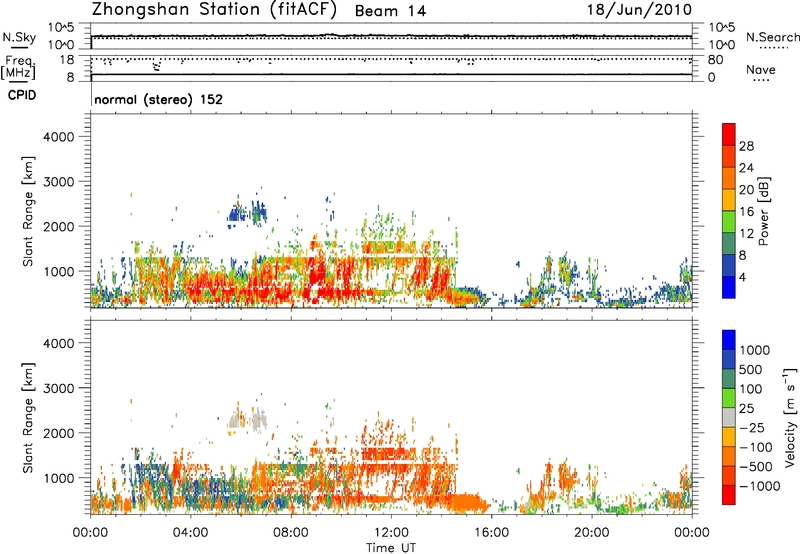This screenshot has width=800, height=554.
Task: Select the 'Freq. [MHz]' label
Action: click(x=19, y=68)
